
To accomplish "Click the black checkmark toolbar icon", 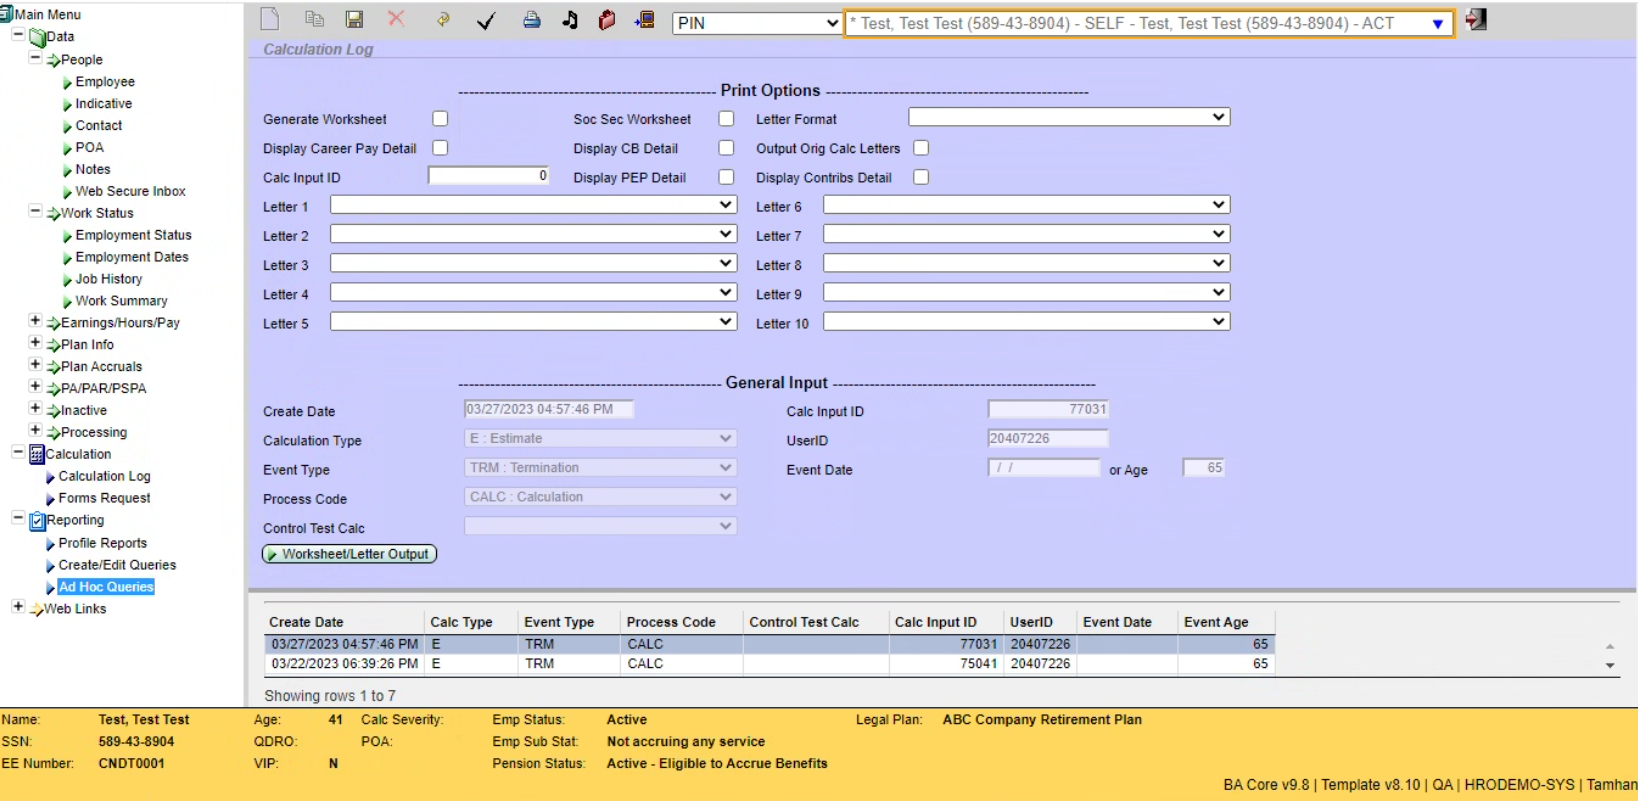I will (x=486, y=21).
